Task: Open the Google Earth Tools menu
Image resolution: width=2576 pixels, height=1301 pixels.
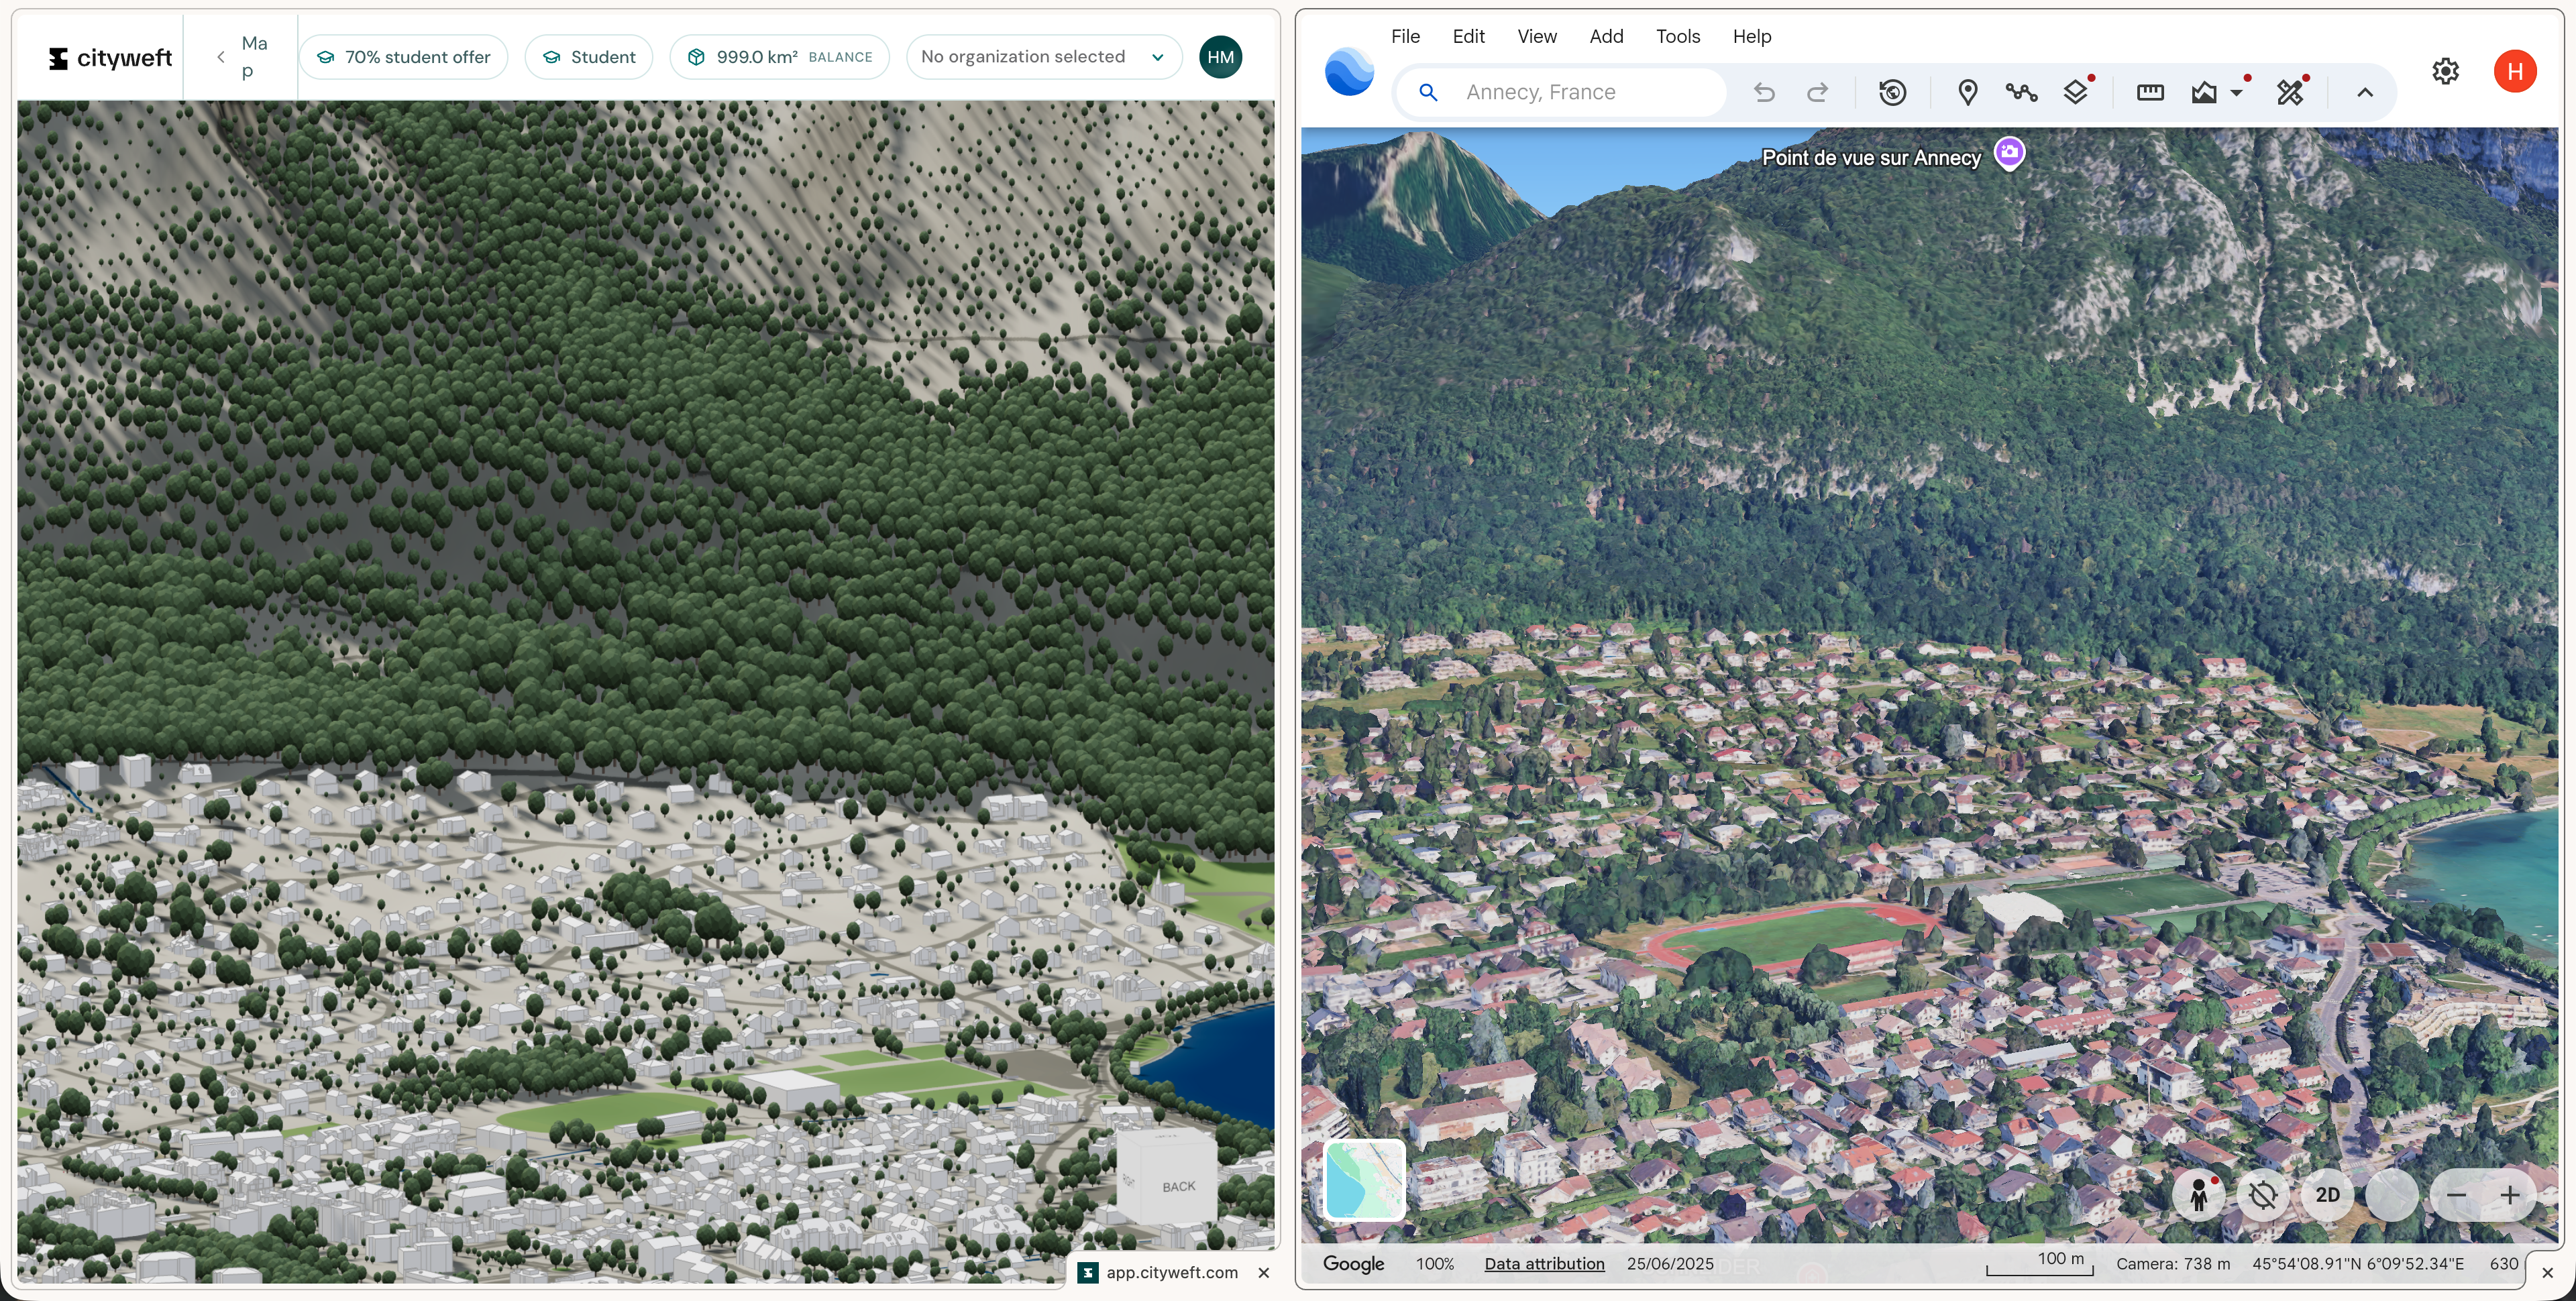Action: [1678, 36]
